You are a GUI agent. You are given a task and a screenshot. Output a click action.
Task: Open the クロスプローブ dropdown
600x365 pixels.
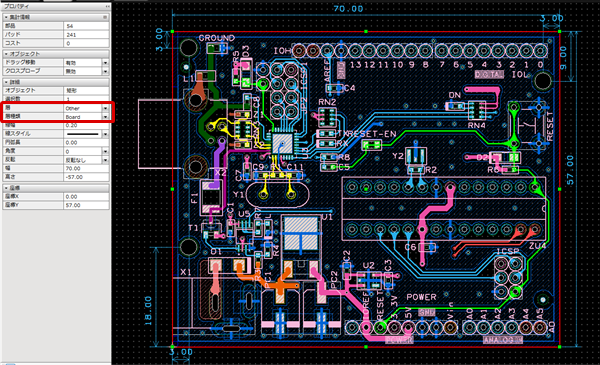[x=105, y=71]
